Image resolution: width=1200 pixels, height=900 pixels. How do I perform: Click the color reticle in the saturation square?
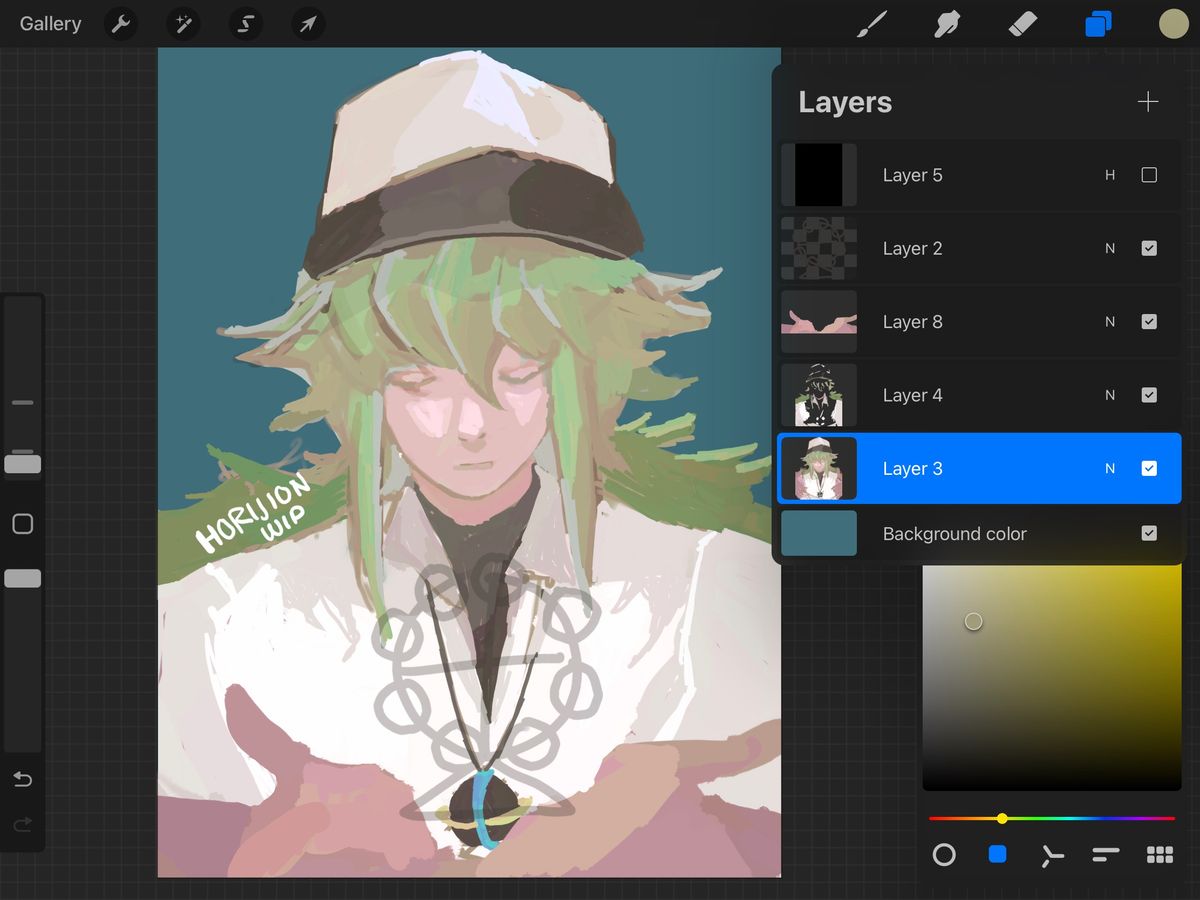973,622
